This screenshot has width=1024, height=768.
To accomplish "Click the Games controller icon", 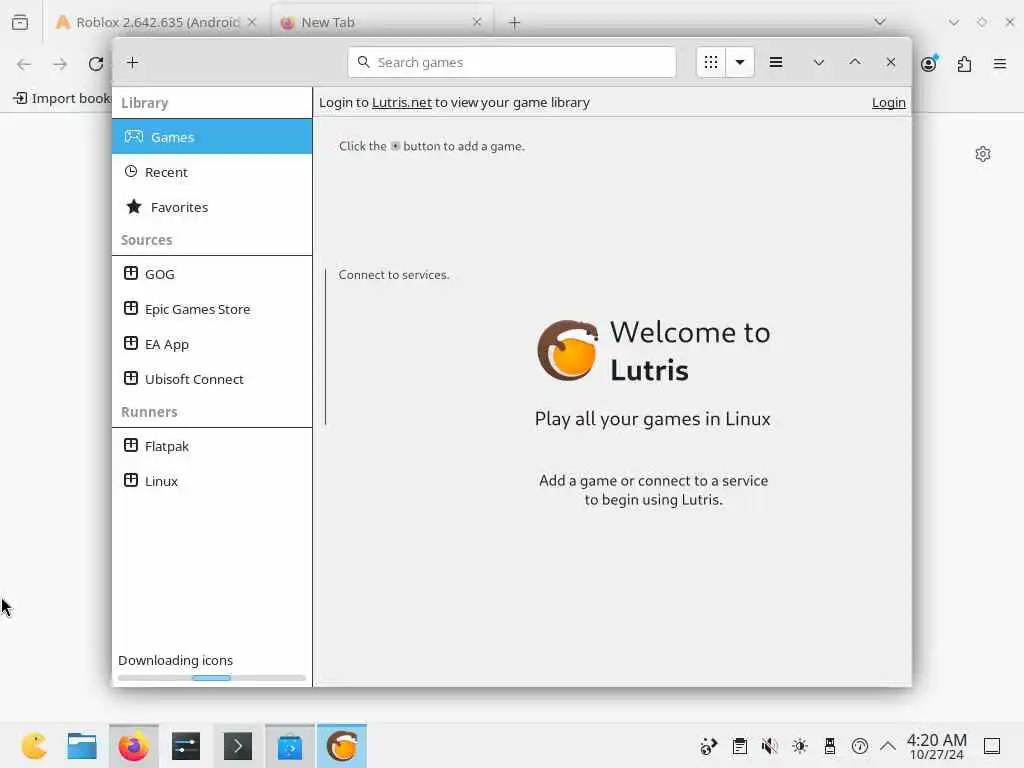I will 134,136.
